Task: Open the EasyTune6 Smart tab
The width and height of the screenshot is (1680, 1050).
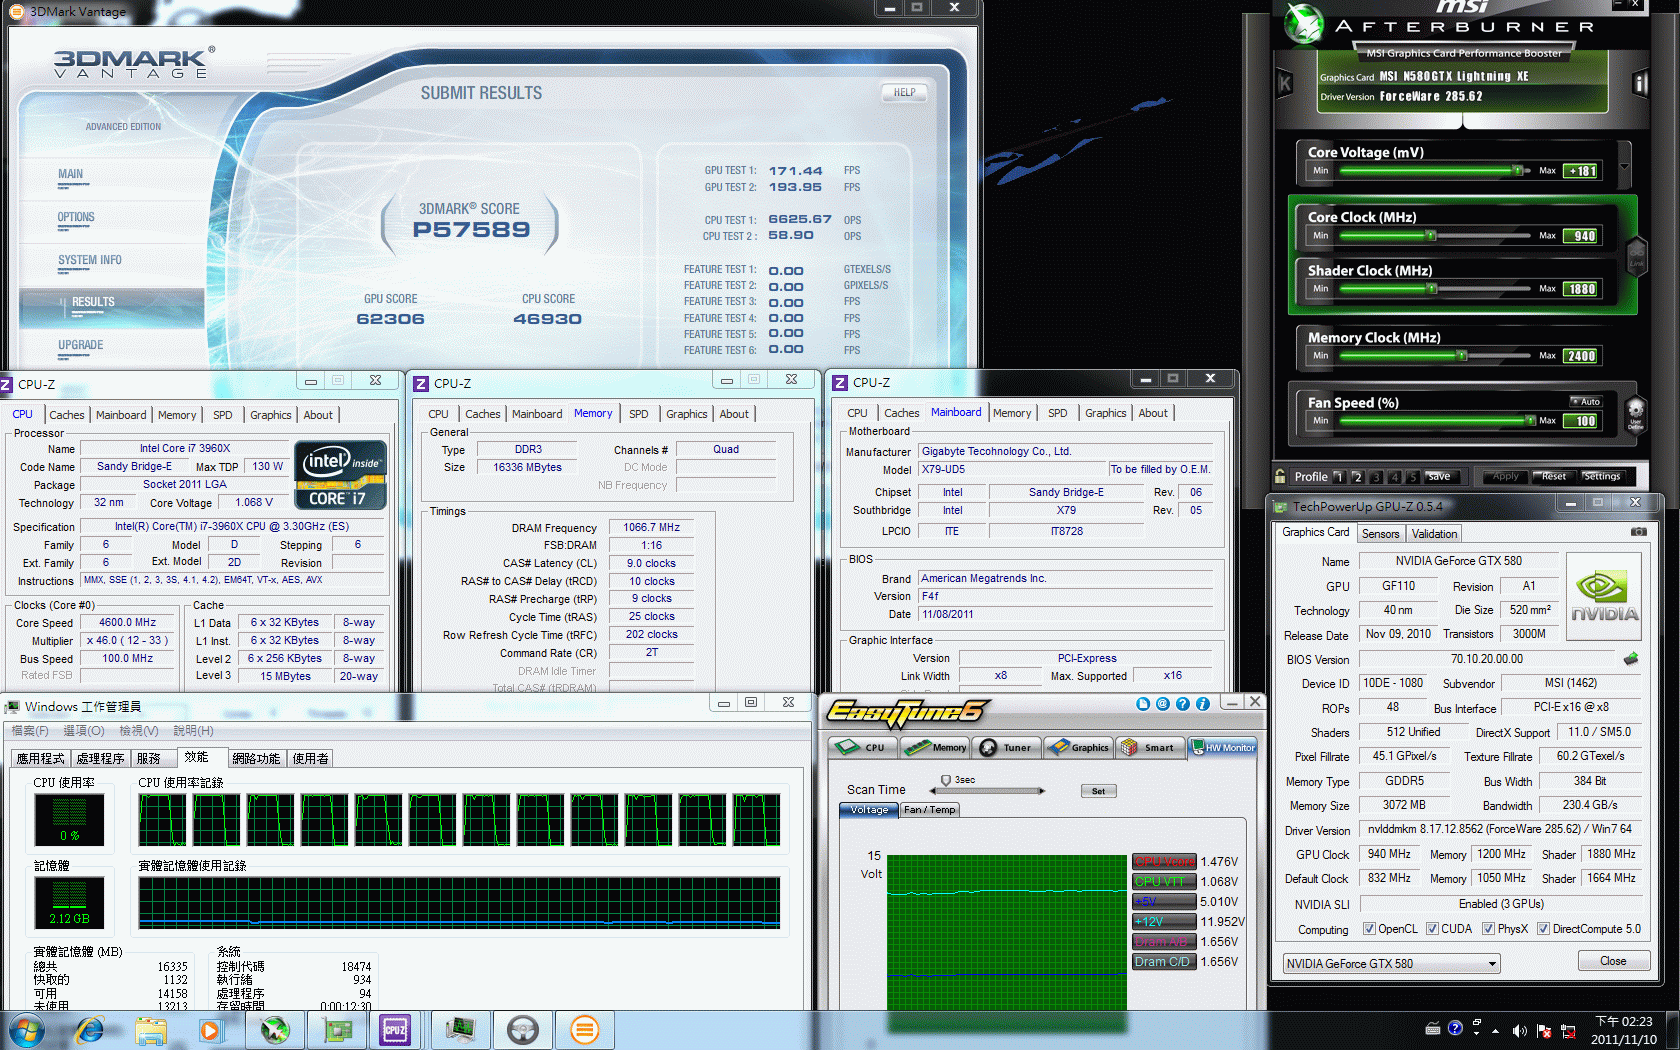Action: click(x=1149, y=747)
